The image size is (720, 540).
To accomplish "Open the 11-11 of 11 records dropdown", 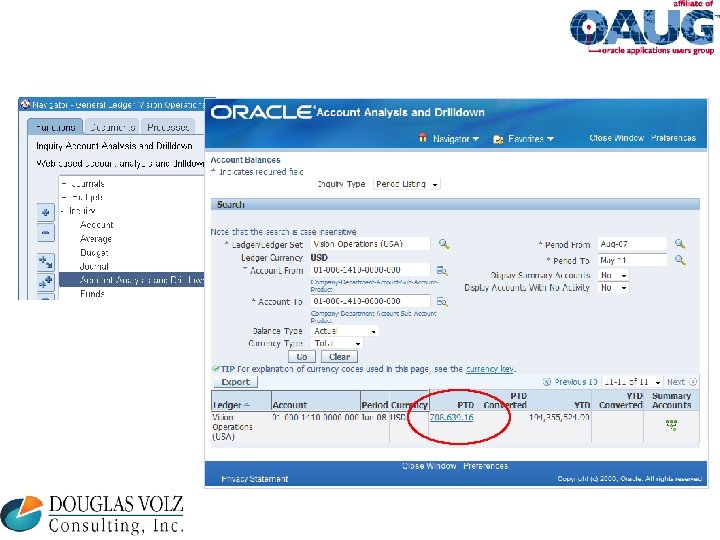I will tap(632, 382).
